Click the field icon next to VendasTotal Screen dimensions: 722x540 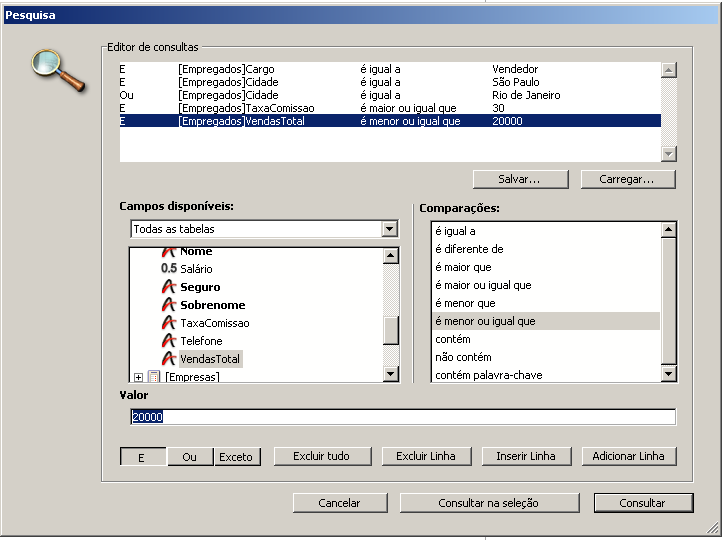[169, 359]
